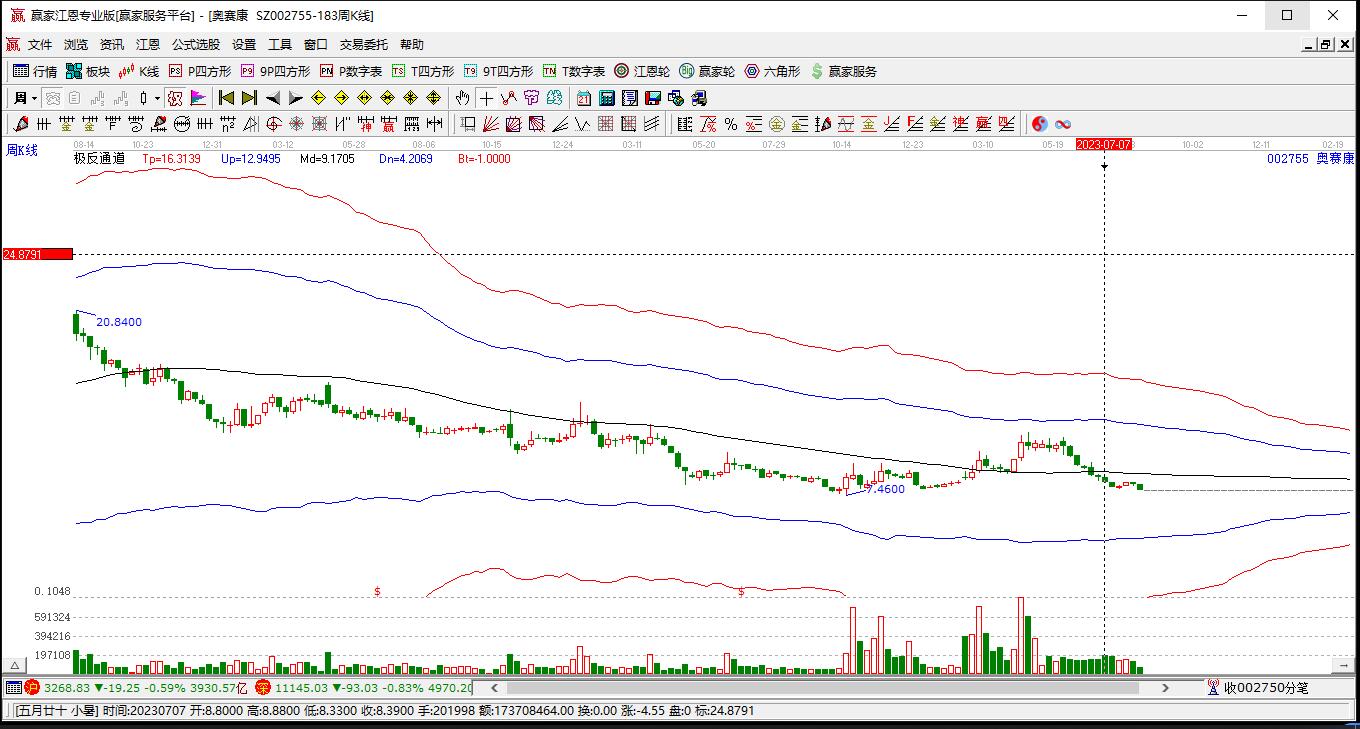This screenshot has height=729, width=1360.
Task: Click the Shanghai index 沪 badge
Action: click(32, 688)
